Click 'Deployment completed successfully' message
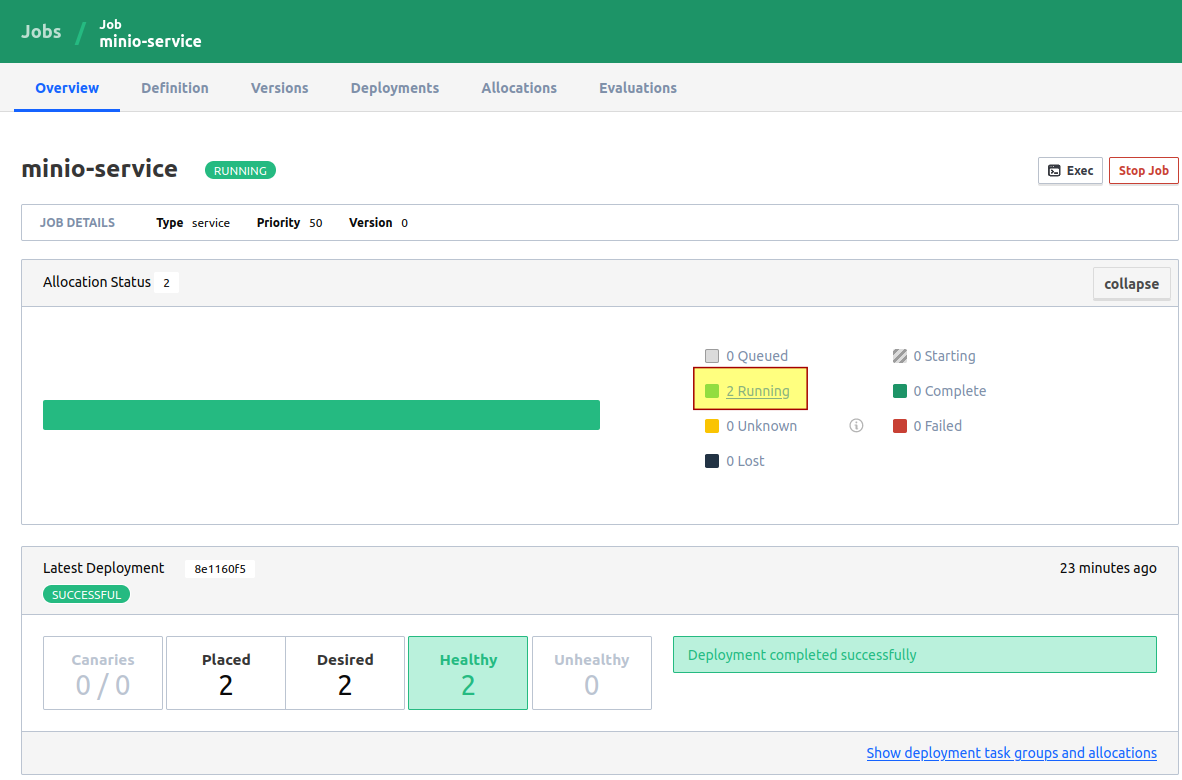The height and width of the screenshot is (780, 1182). 914,655
